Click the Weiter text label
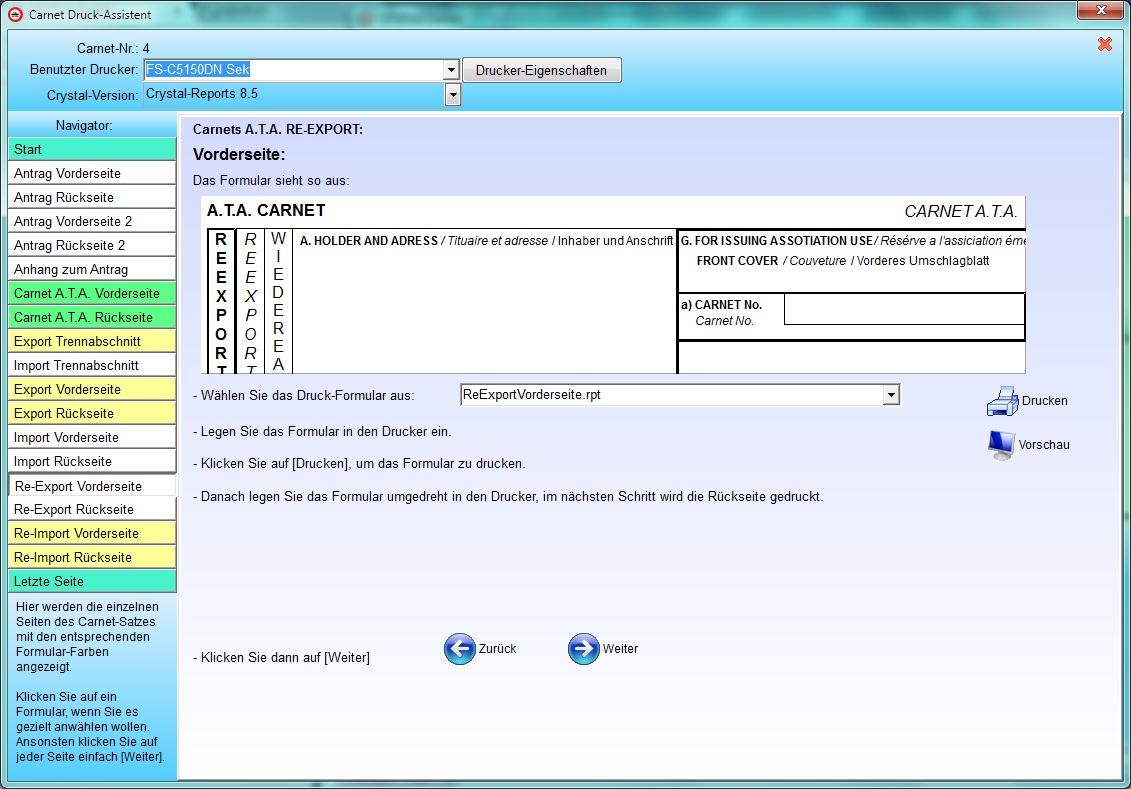The image size is (1131, 789). tap(620, 649)
